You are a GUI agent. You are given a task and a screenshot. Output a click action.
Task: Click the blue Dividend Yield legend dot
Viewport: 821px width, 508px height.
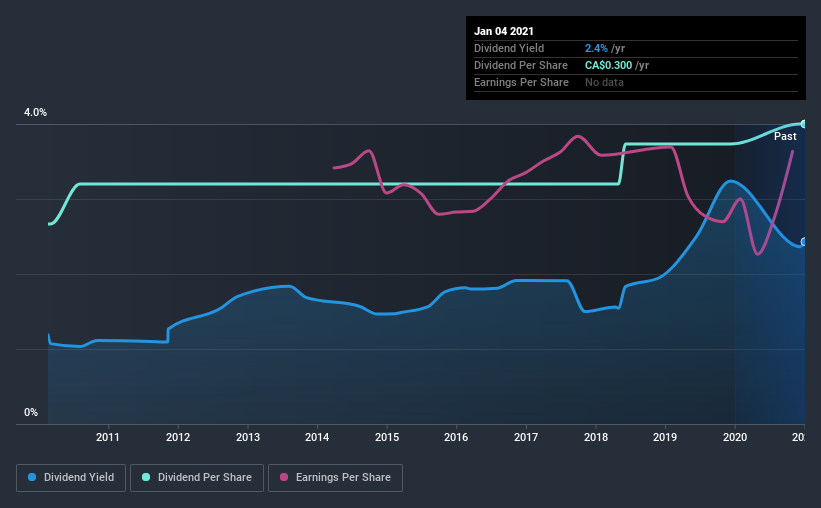(x=32, y=477)
